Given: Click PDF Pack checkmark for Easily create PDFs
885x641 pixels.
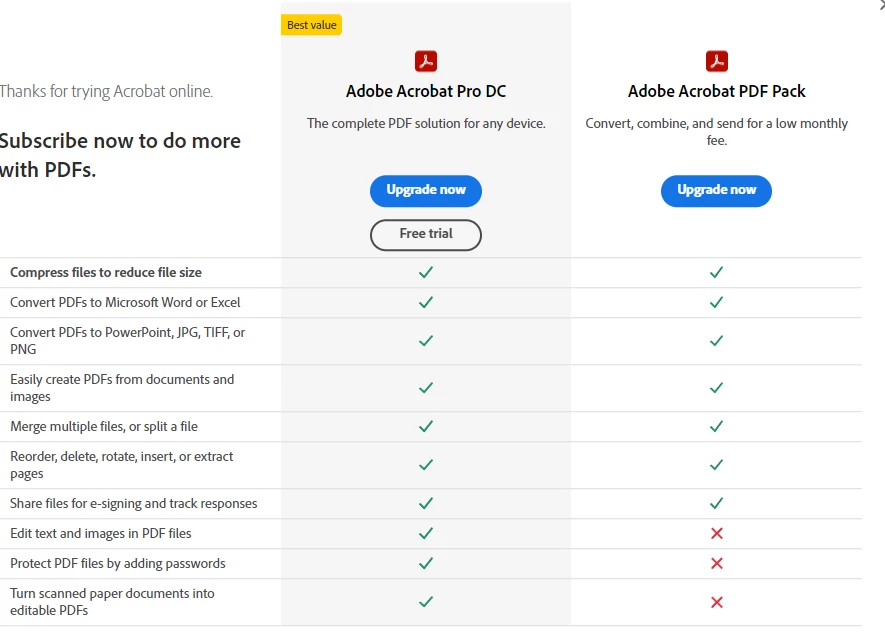Looking at the screenshot, I should point(716,387).
